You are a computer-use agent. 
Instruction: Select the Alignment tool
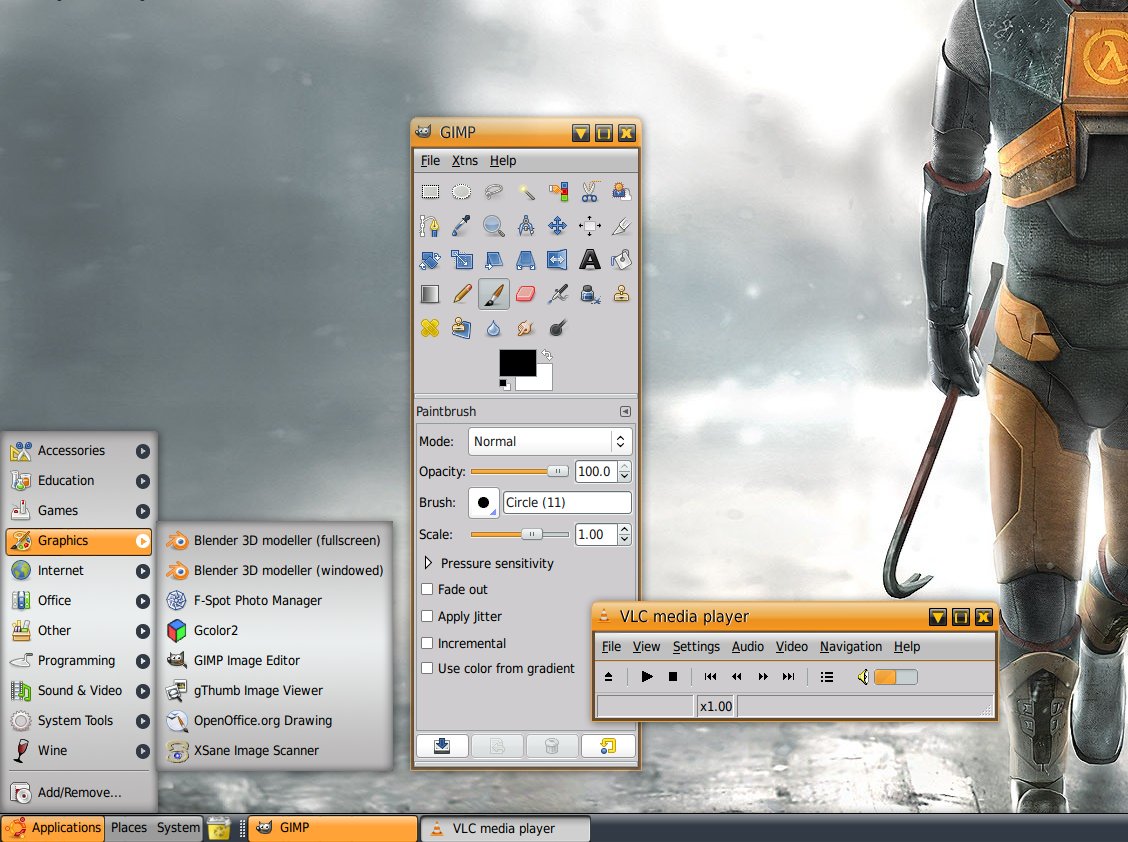[590, 226]
